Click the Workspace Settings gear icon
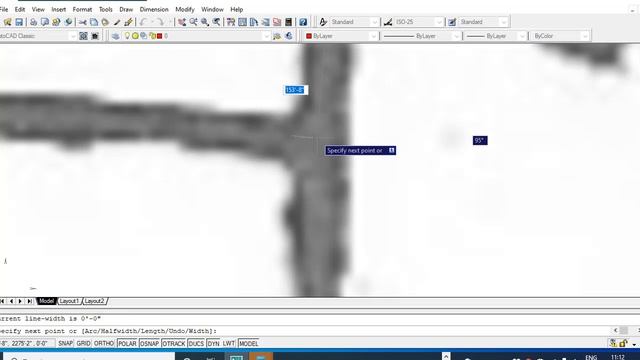 (x=83, y=36)
